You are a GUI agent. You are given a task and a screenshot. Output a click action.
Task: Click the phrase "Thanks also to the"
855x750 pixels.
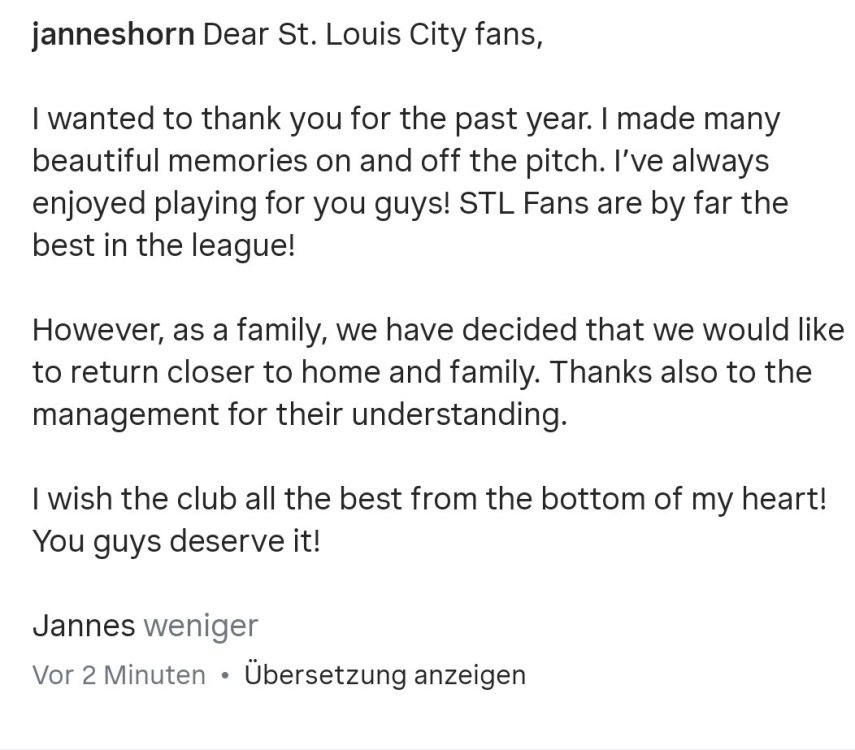(680, 371)
